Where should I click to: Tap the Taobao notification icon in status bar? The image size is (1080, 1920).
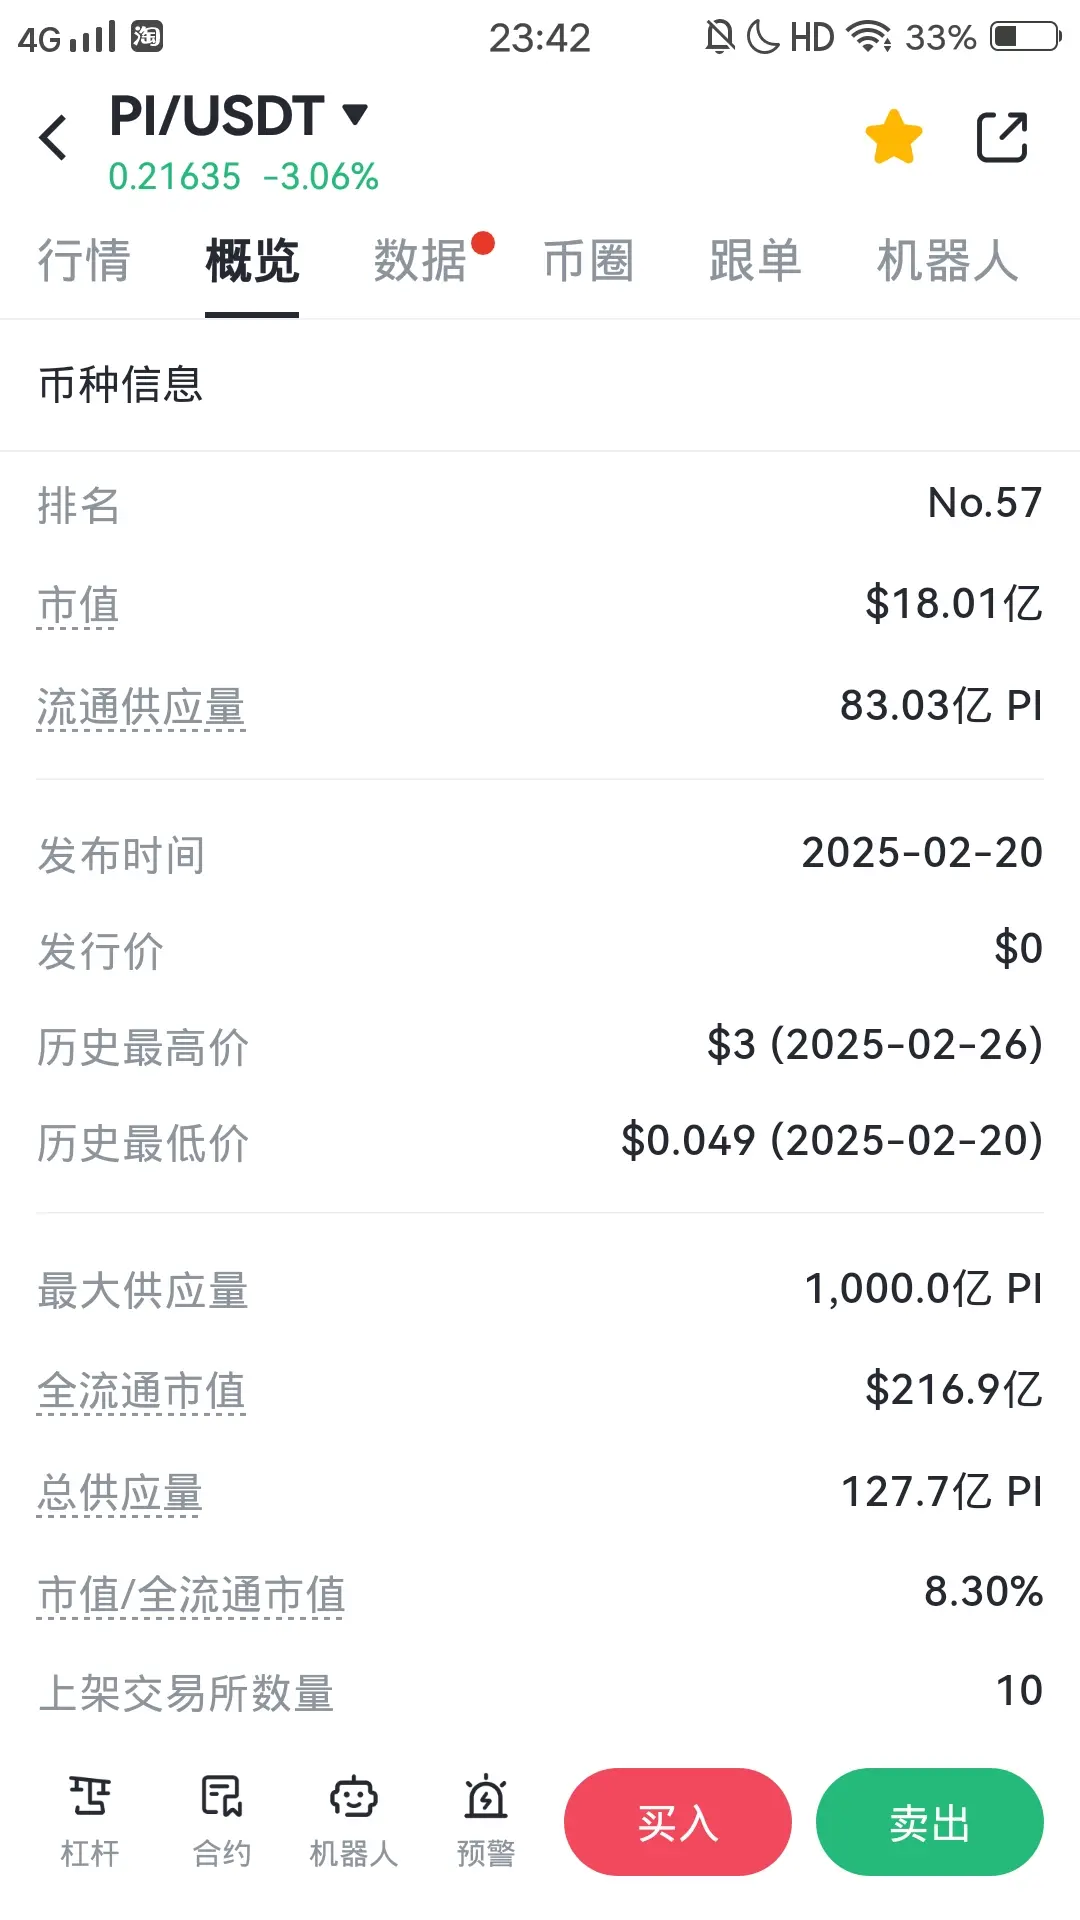click(x=147, y=37)
